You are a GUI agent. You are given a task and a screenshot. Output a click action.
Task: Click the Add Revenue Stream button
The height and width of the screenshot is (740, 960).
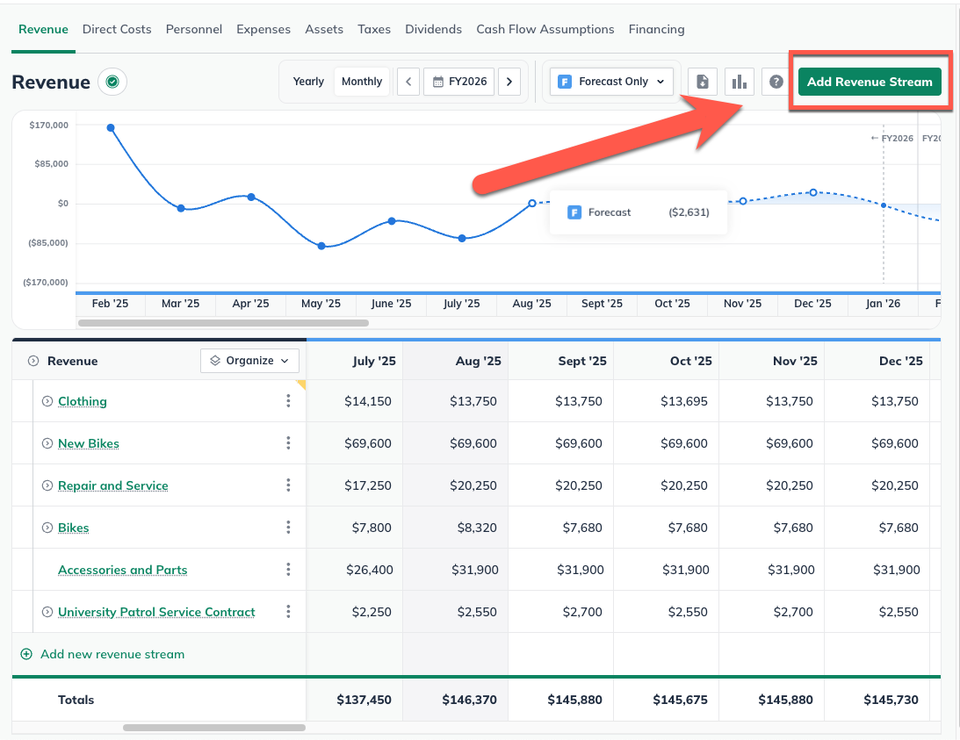(x=869, y=81)
